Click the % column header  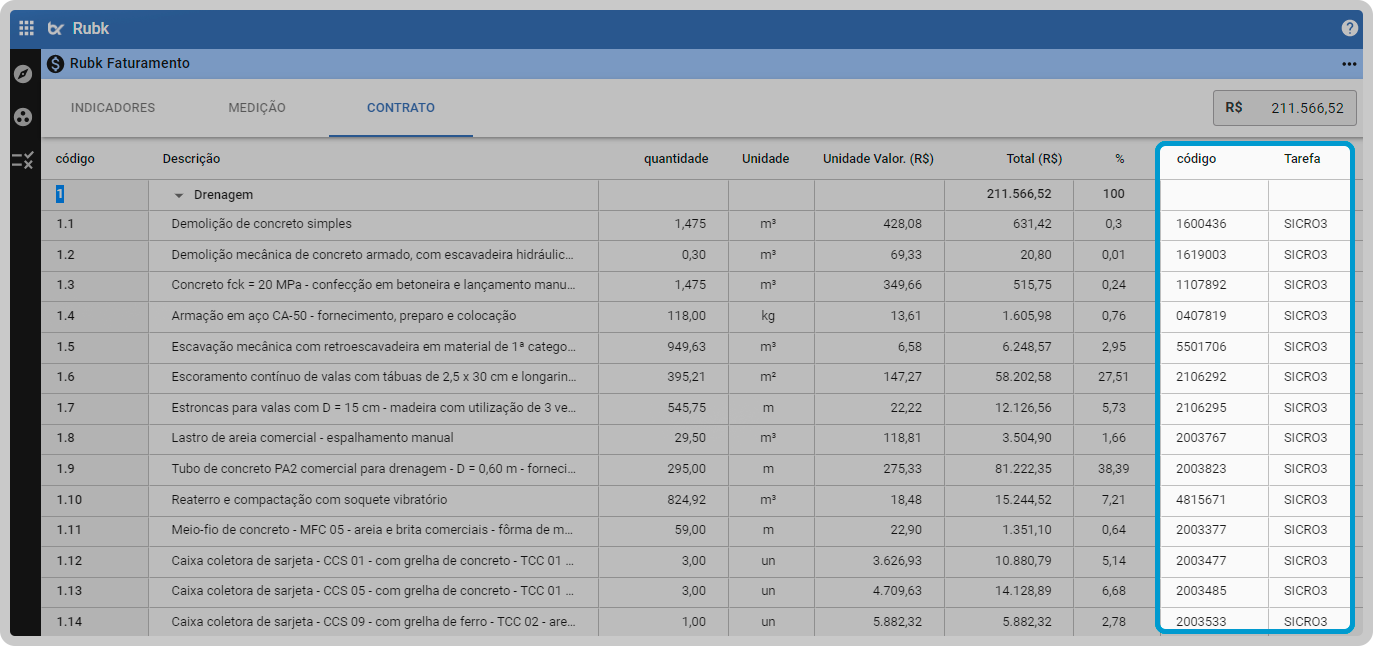click(1120, 159)
